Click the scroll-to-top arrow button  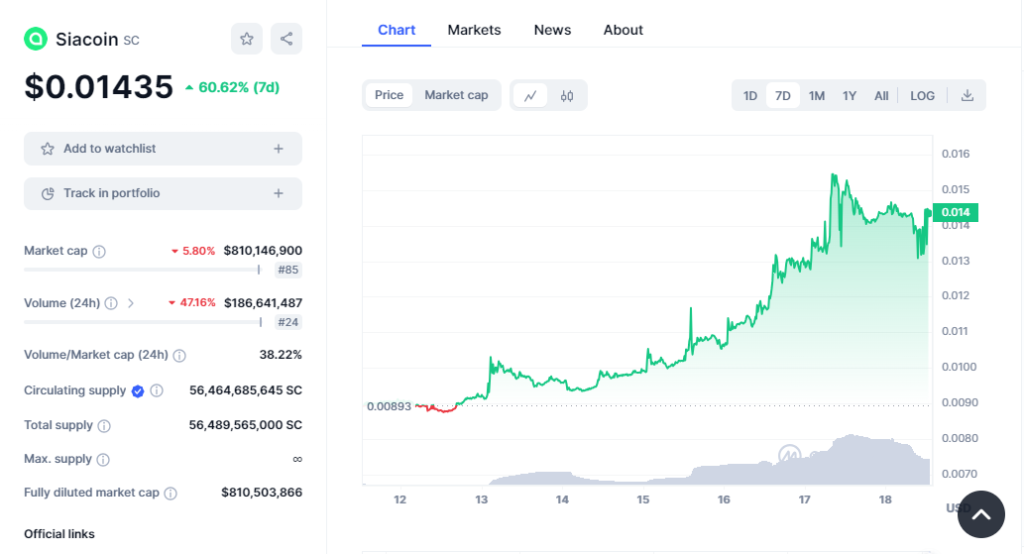[981, 514]
